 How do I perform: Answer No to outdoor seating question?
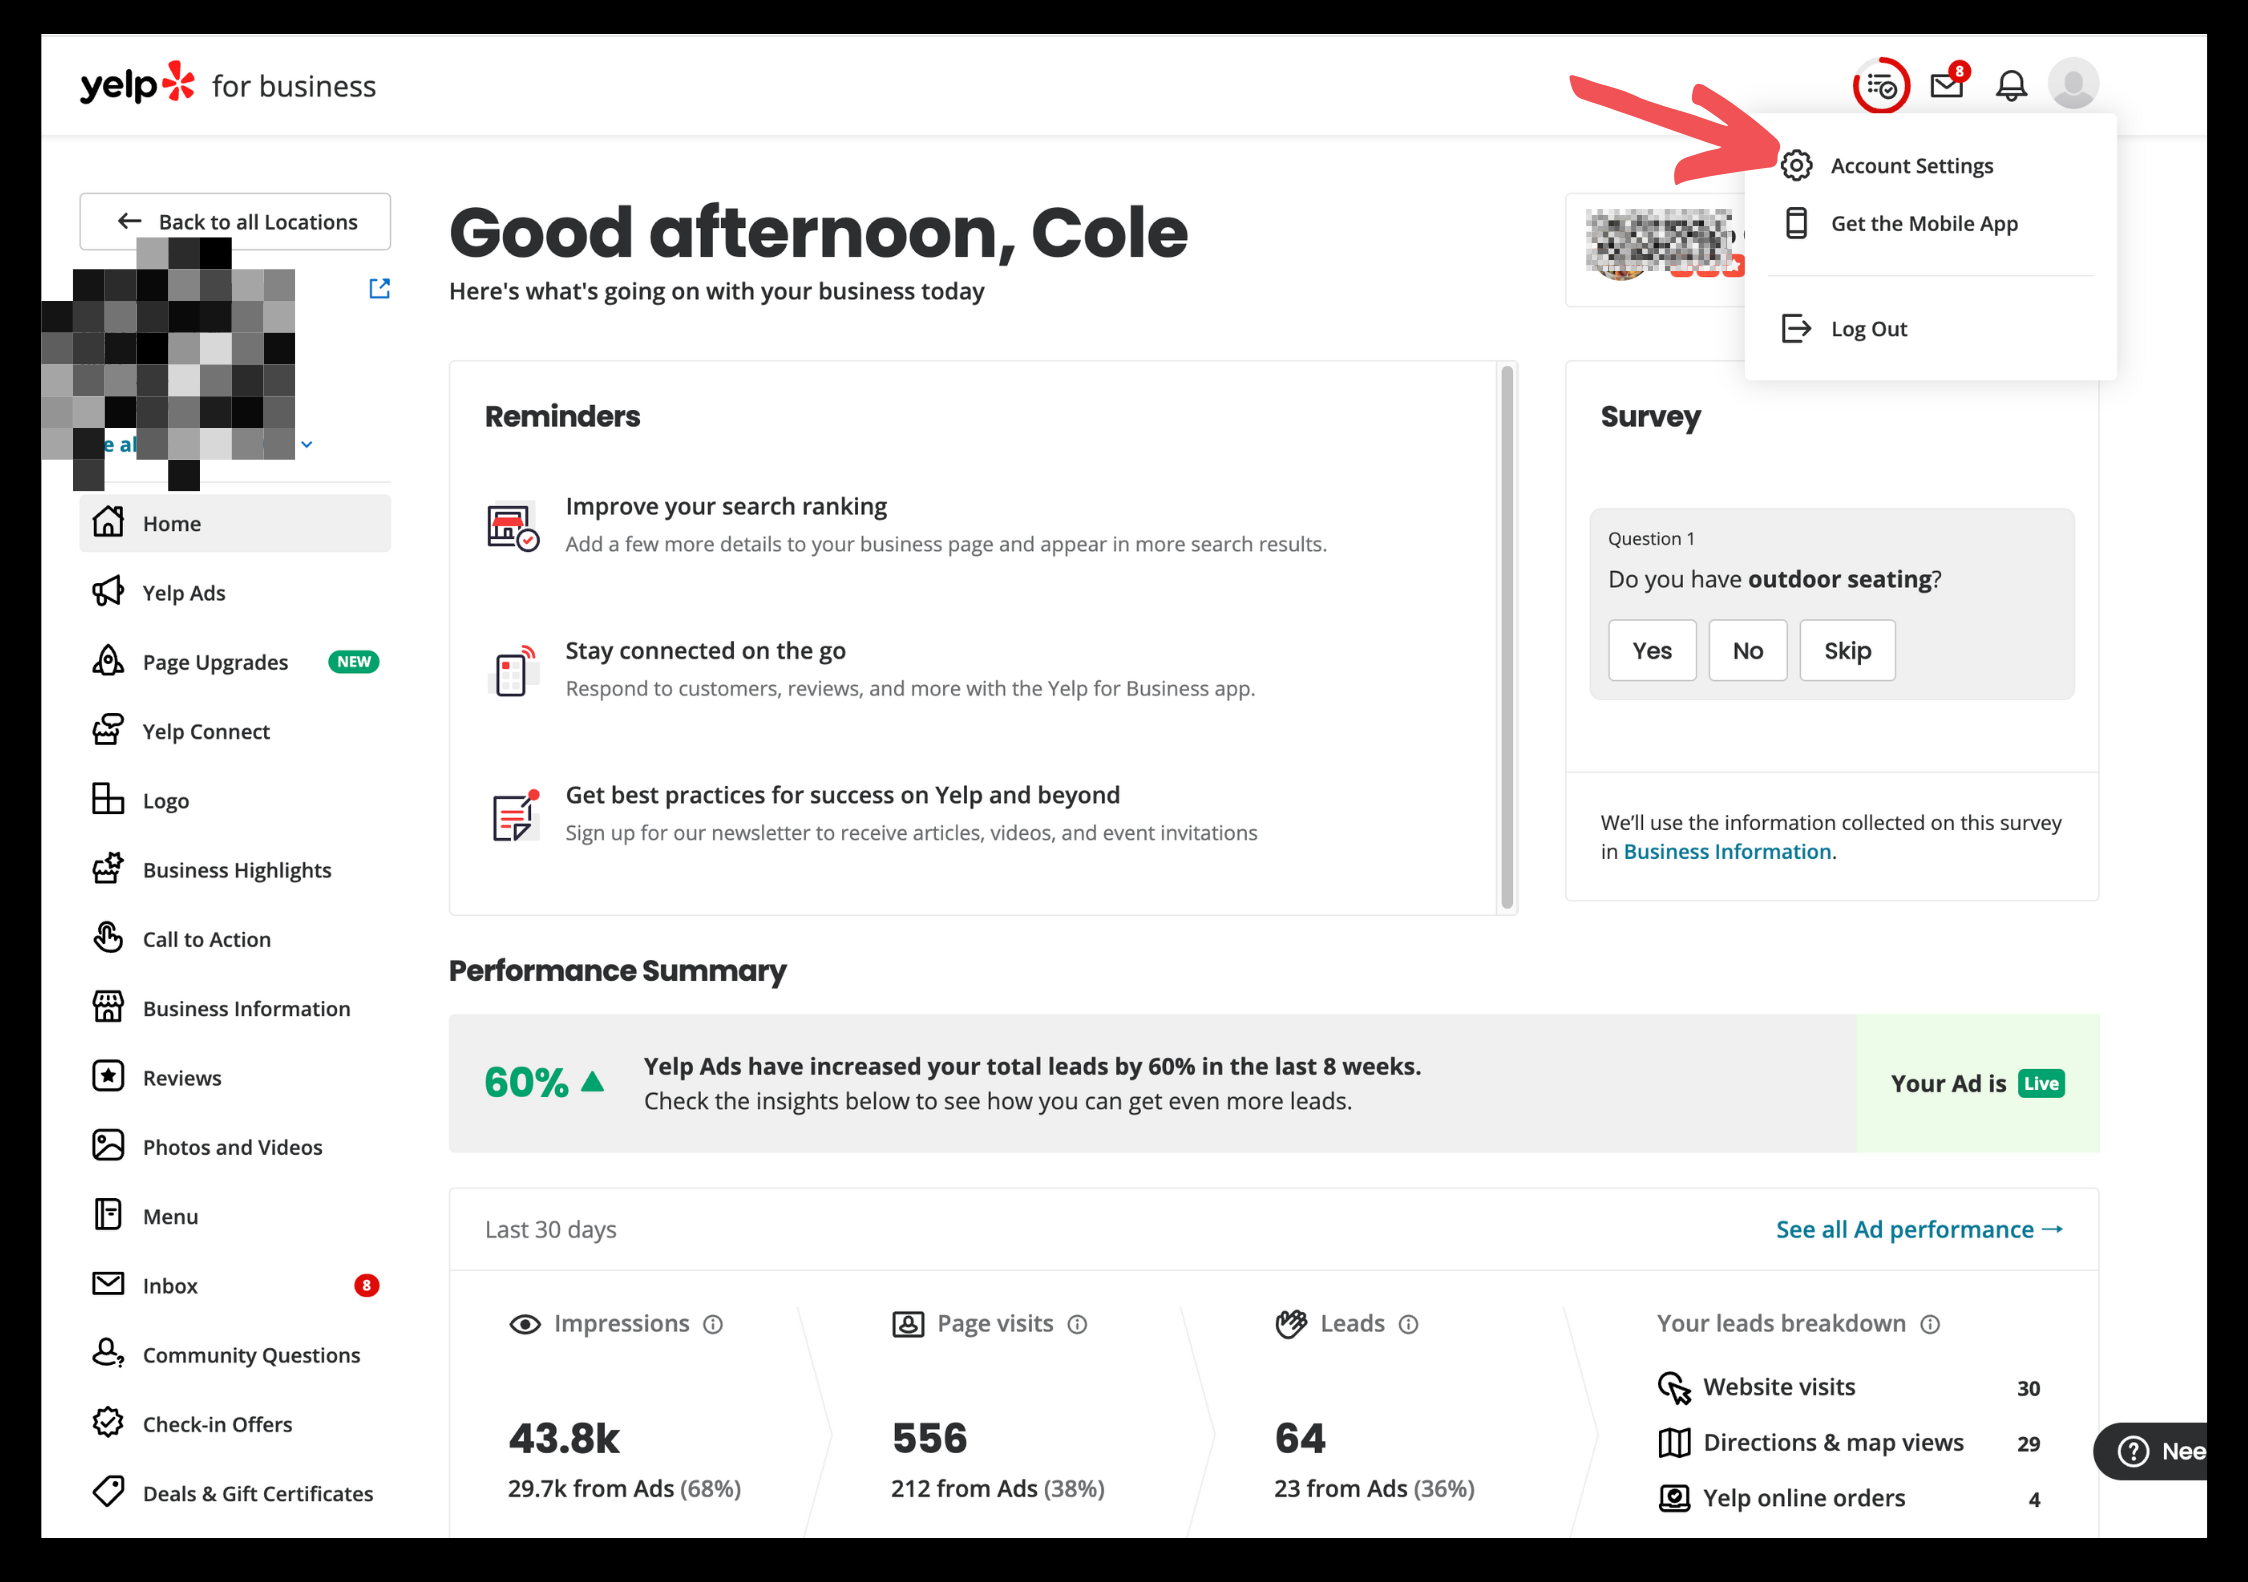[x=1747, y=651]
